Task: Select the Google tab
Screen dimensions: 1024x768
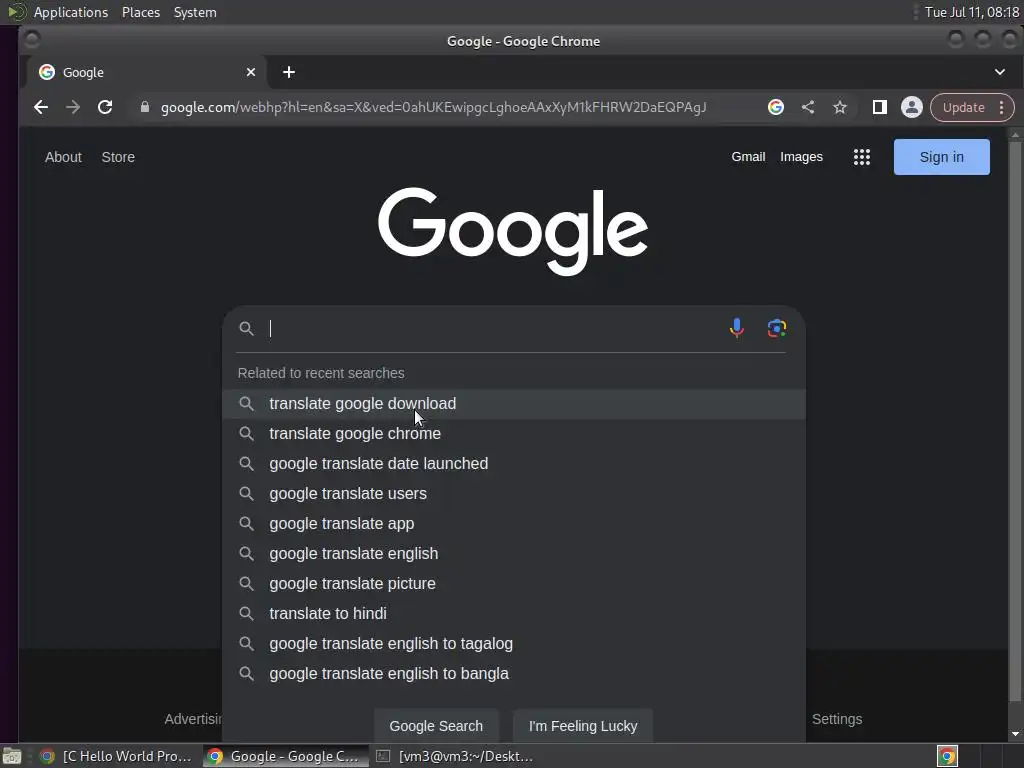Action: (146, 72)
